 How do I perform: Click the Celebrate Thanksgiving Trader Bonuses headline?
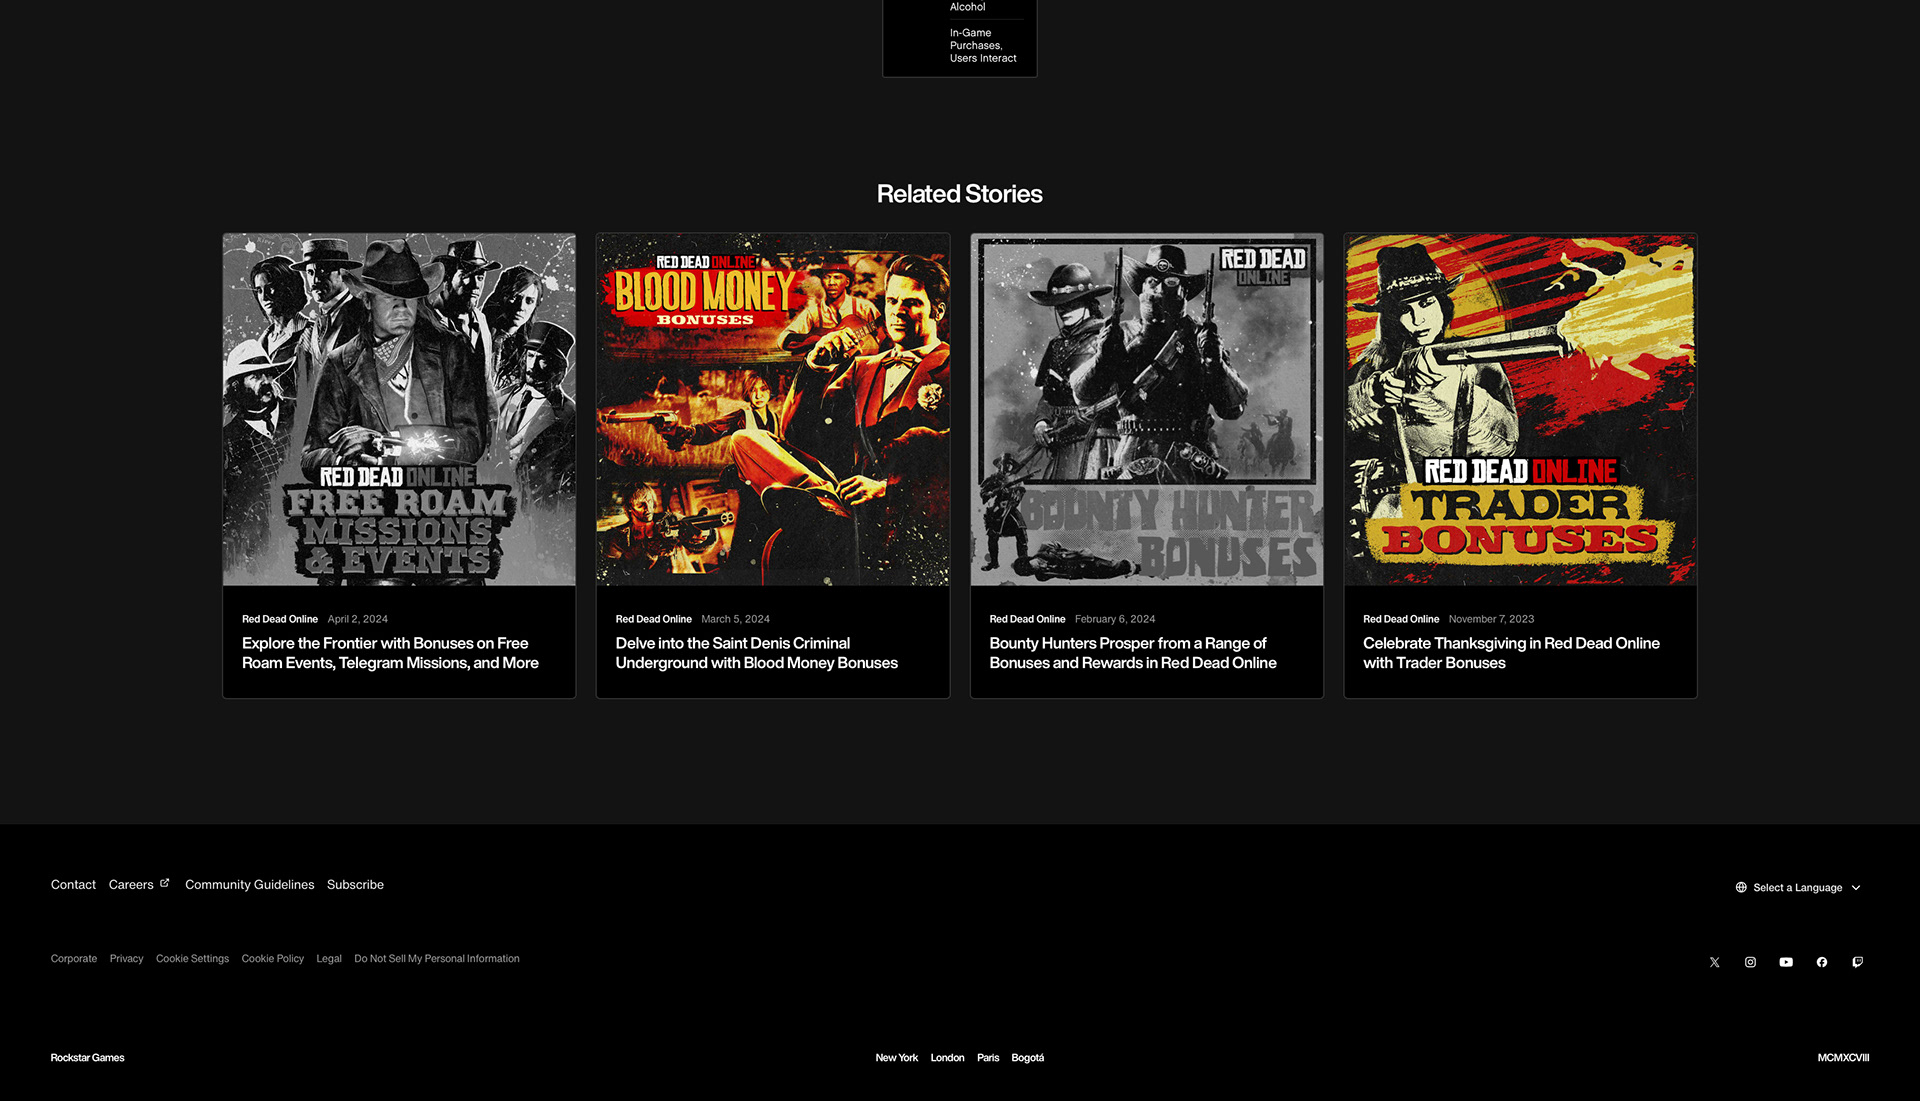(x=1510, y=653)
